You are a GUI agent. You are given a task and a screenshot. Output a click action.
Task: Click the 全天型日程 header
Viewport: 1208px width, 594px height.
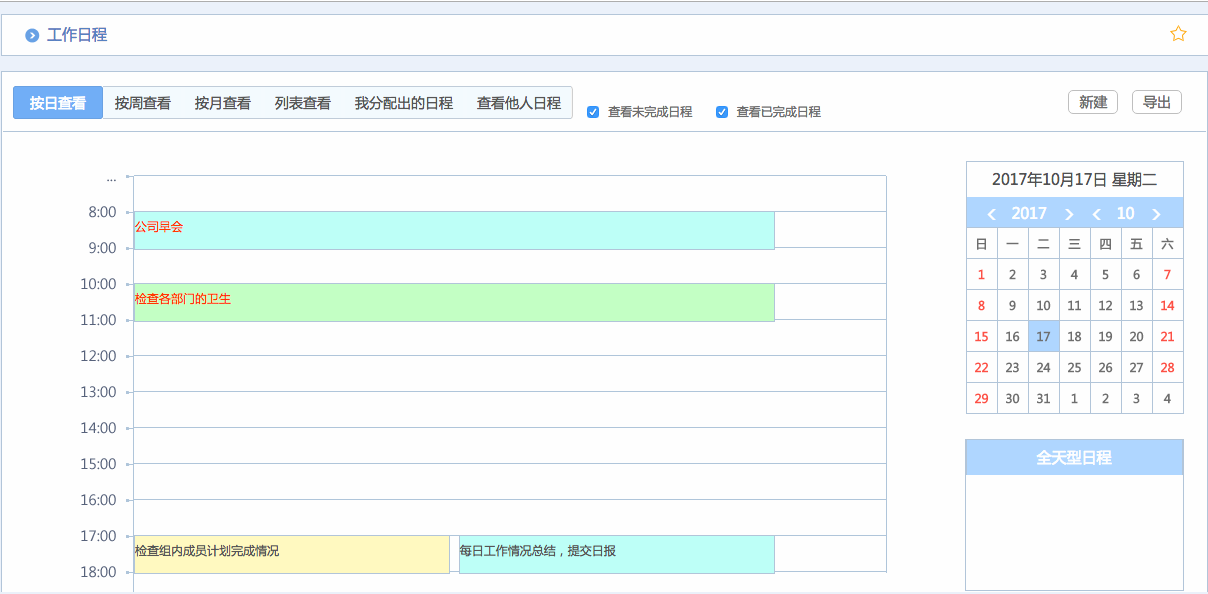point(1073,456)
